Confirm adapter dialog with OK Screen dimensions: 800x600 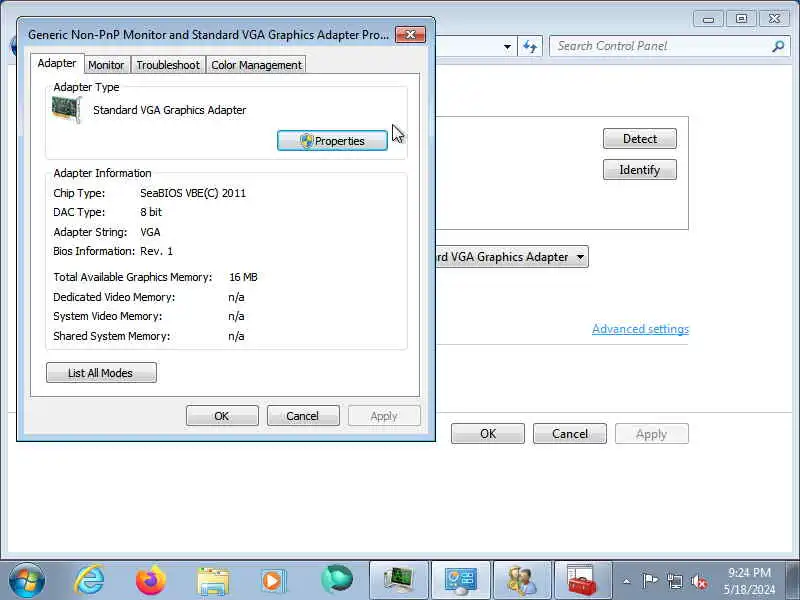[222, 416]
